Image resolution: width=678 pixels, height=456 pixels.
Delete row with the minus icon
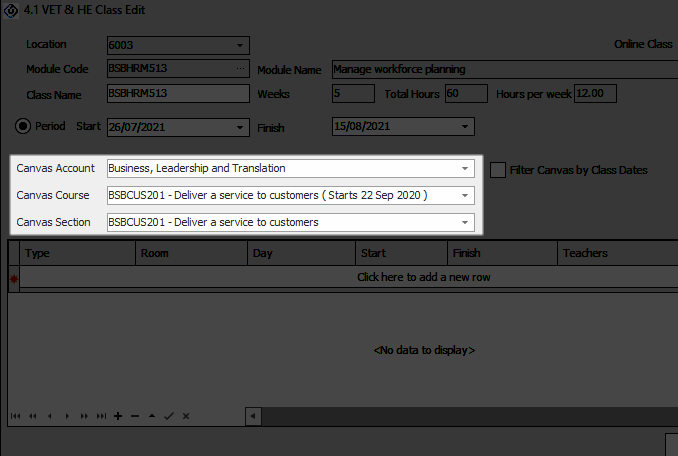[x=135, y=415]
